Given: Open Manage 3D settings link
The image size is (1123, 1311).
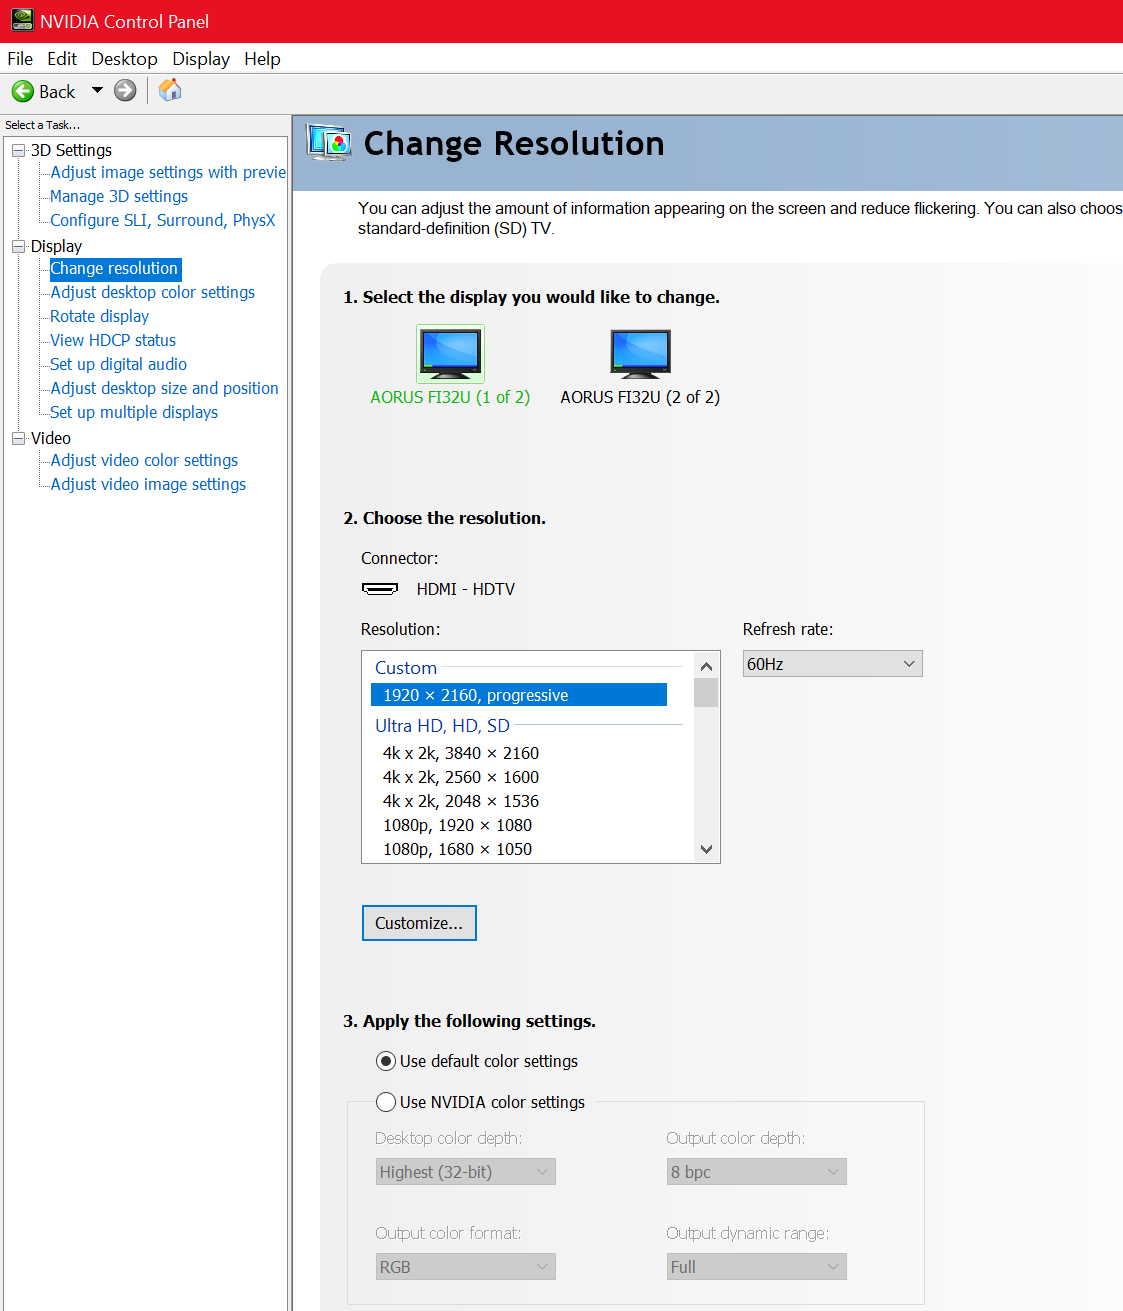Looking at the screenshot, I should click(119, 197).
